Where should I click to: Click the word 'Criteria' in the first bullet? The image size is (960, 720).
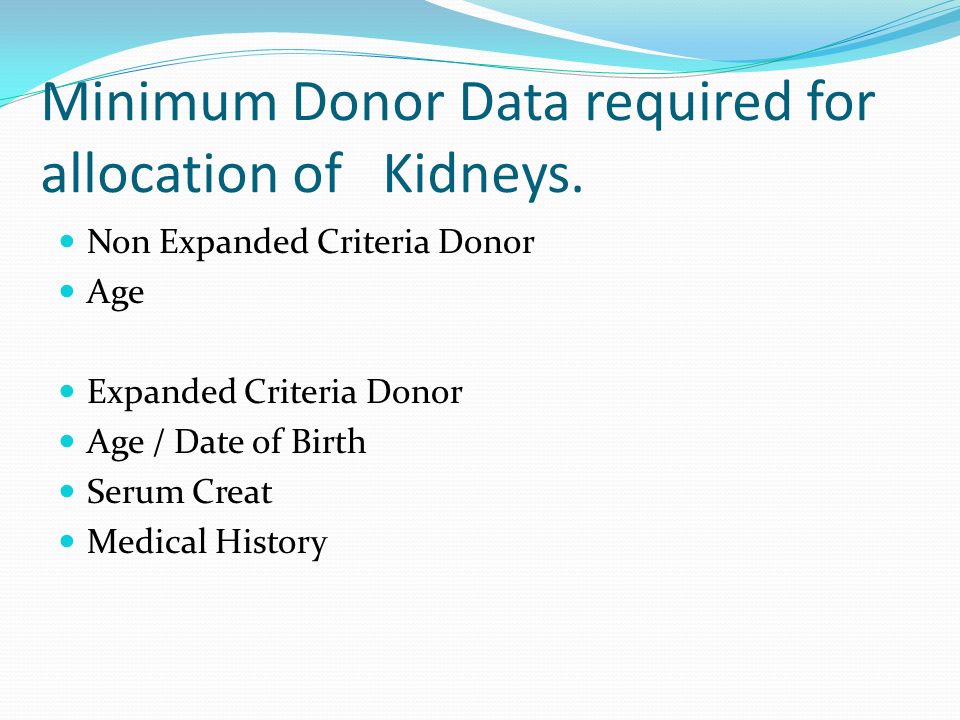pos(373,241)
